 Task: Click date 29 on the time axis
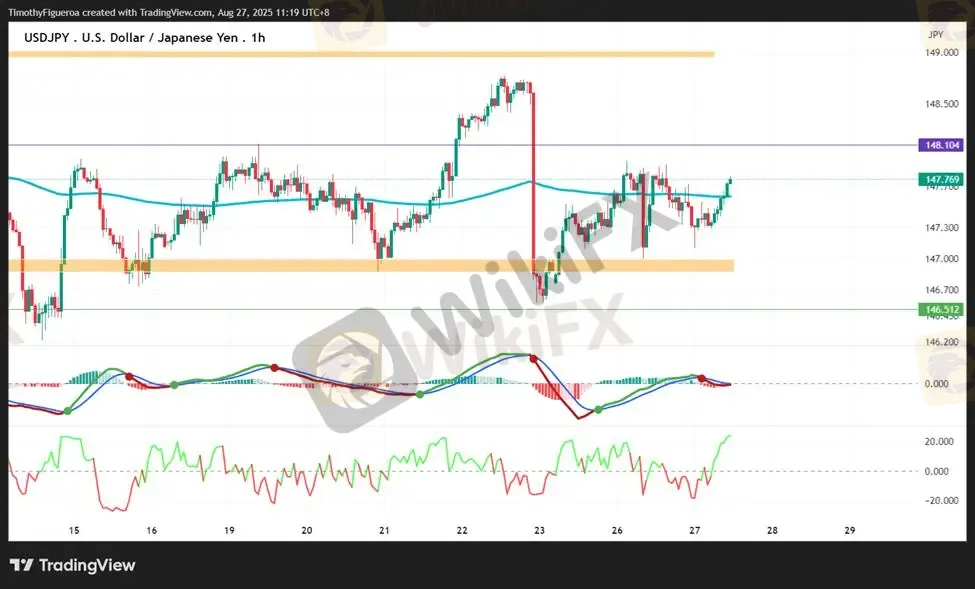[849, 531]
